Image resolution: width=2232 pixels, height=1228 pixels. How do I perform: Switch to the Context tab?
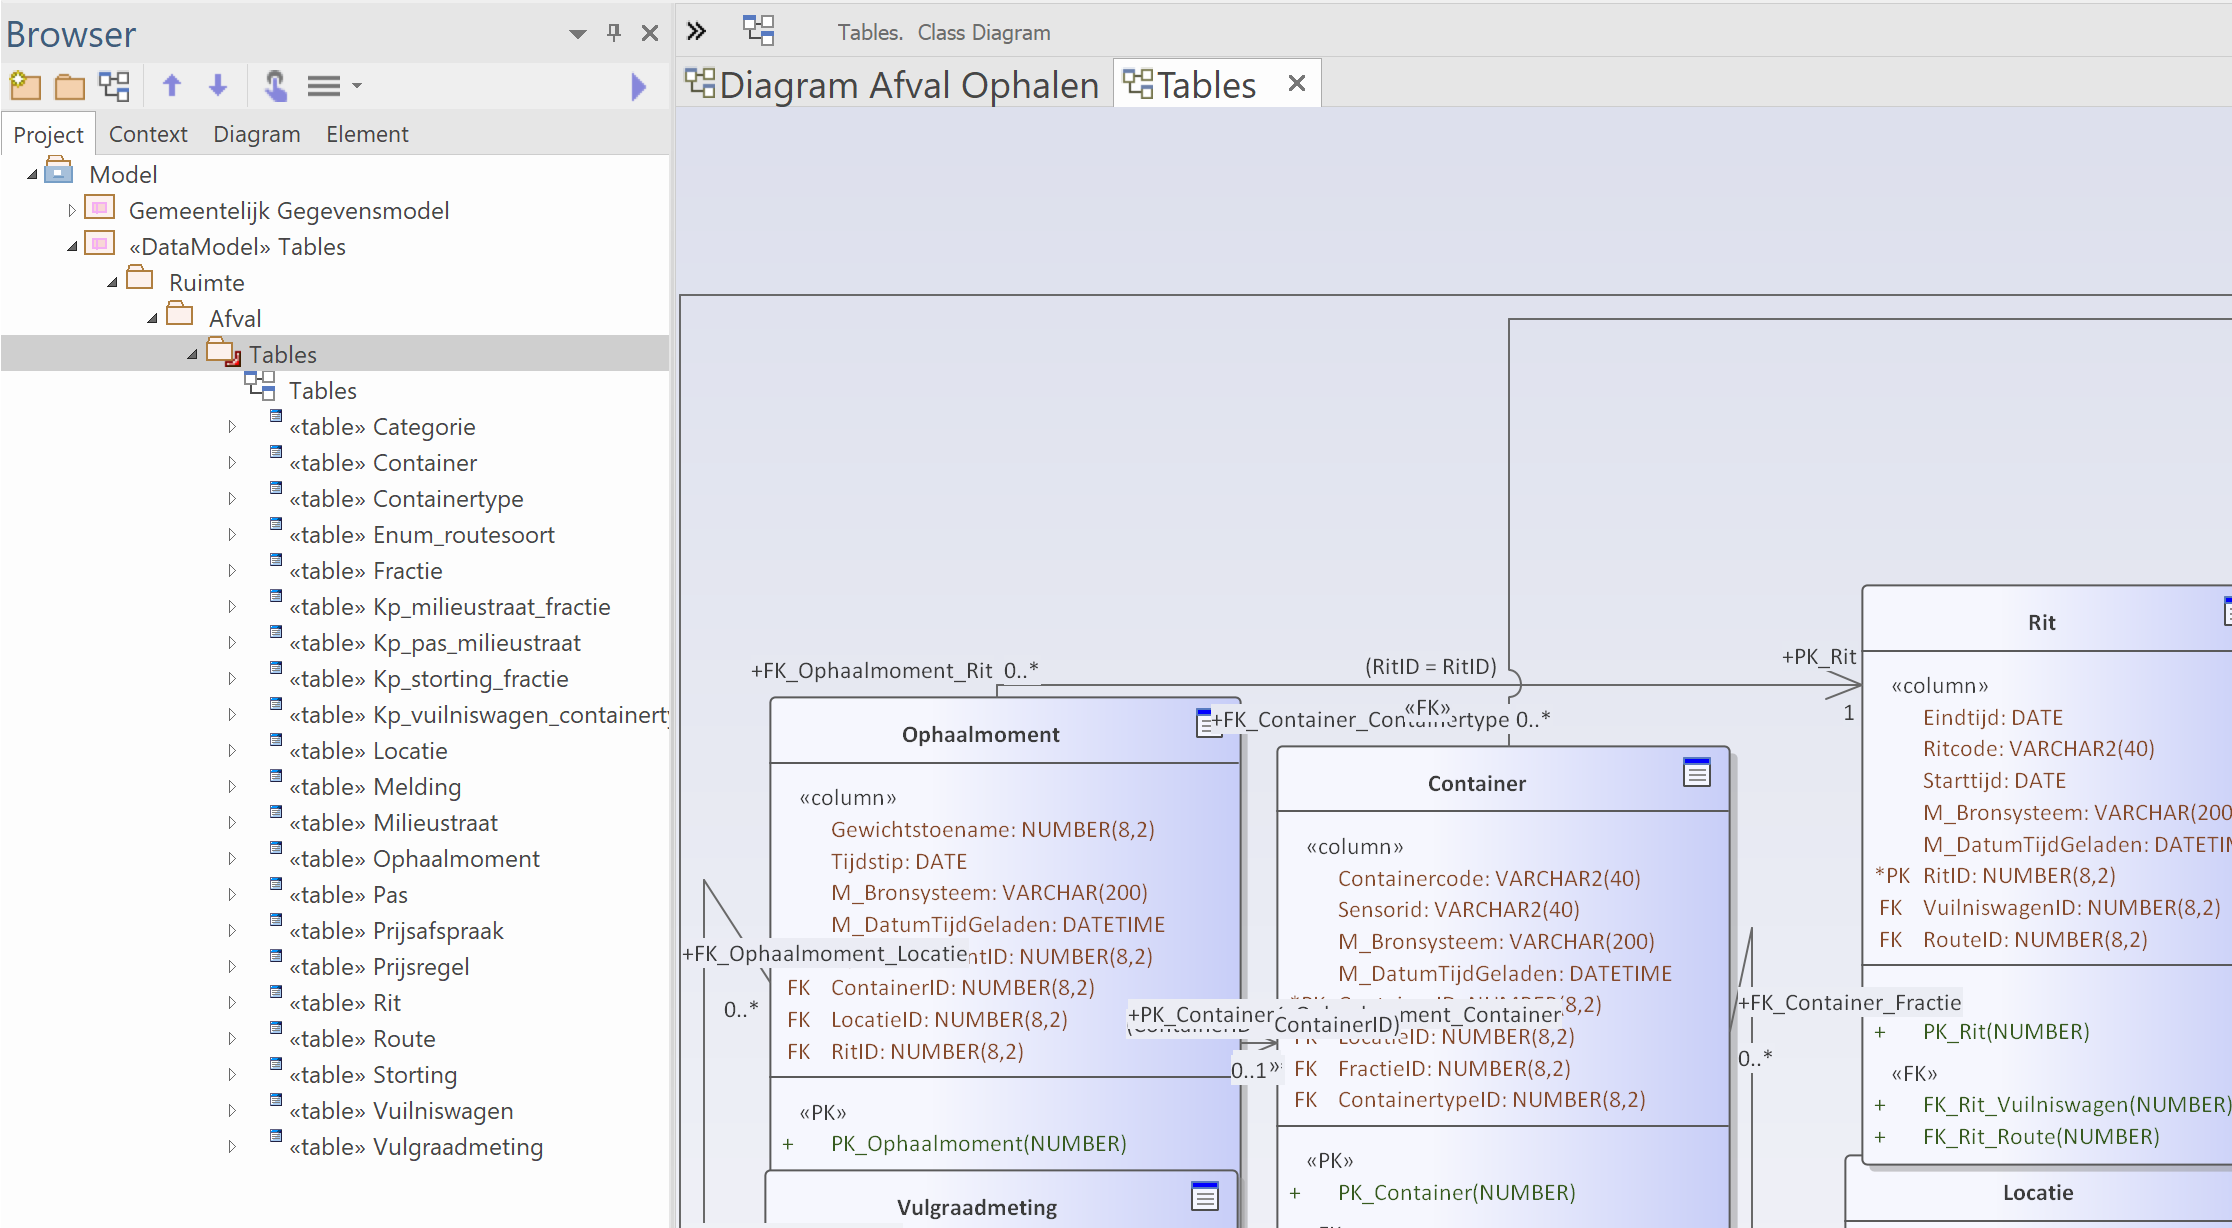147,134
